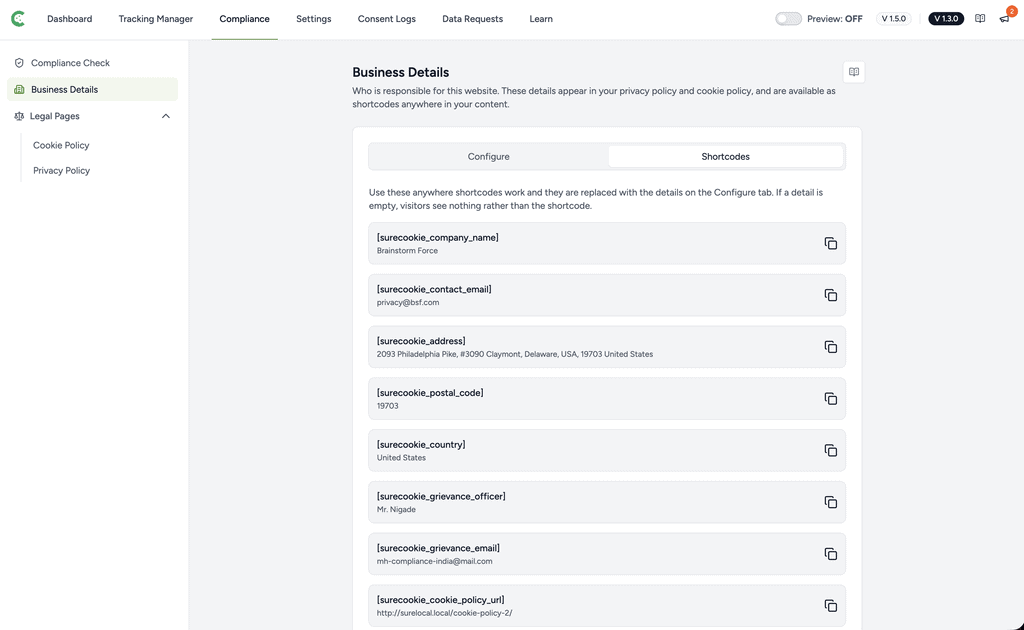The width and height of the screenshot is (1024, 630).
Task: Open Consent Logs
Action: point(387,19)
